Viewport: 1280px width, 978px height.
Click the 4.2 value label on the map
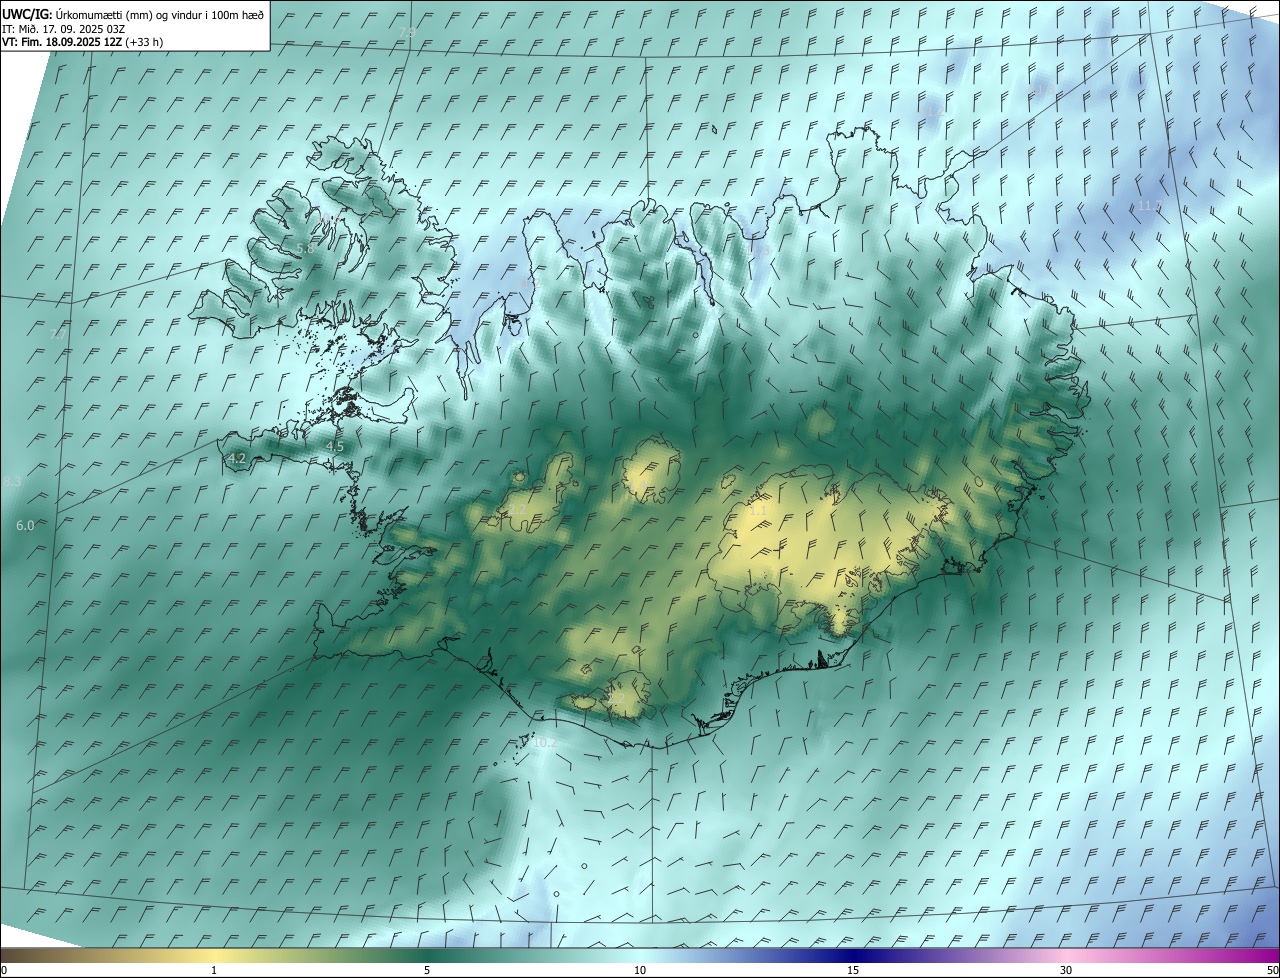[237, 458]
